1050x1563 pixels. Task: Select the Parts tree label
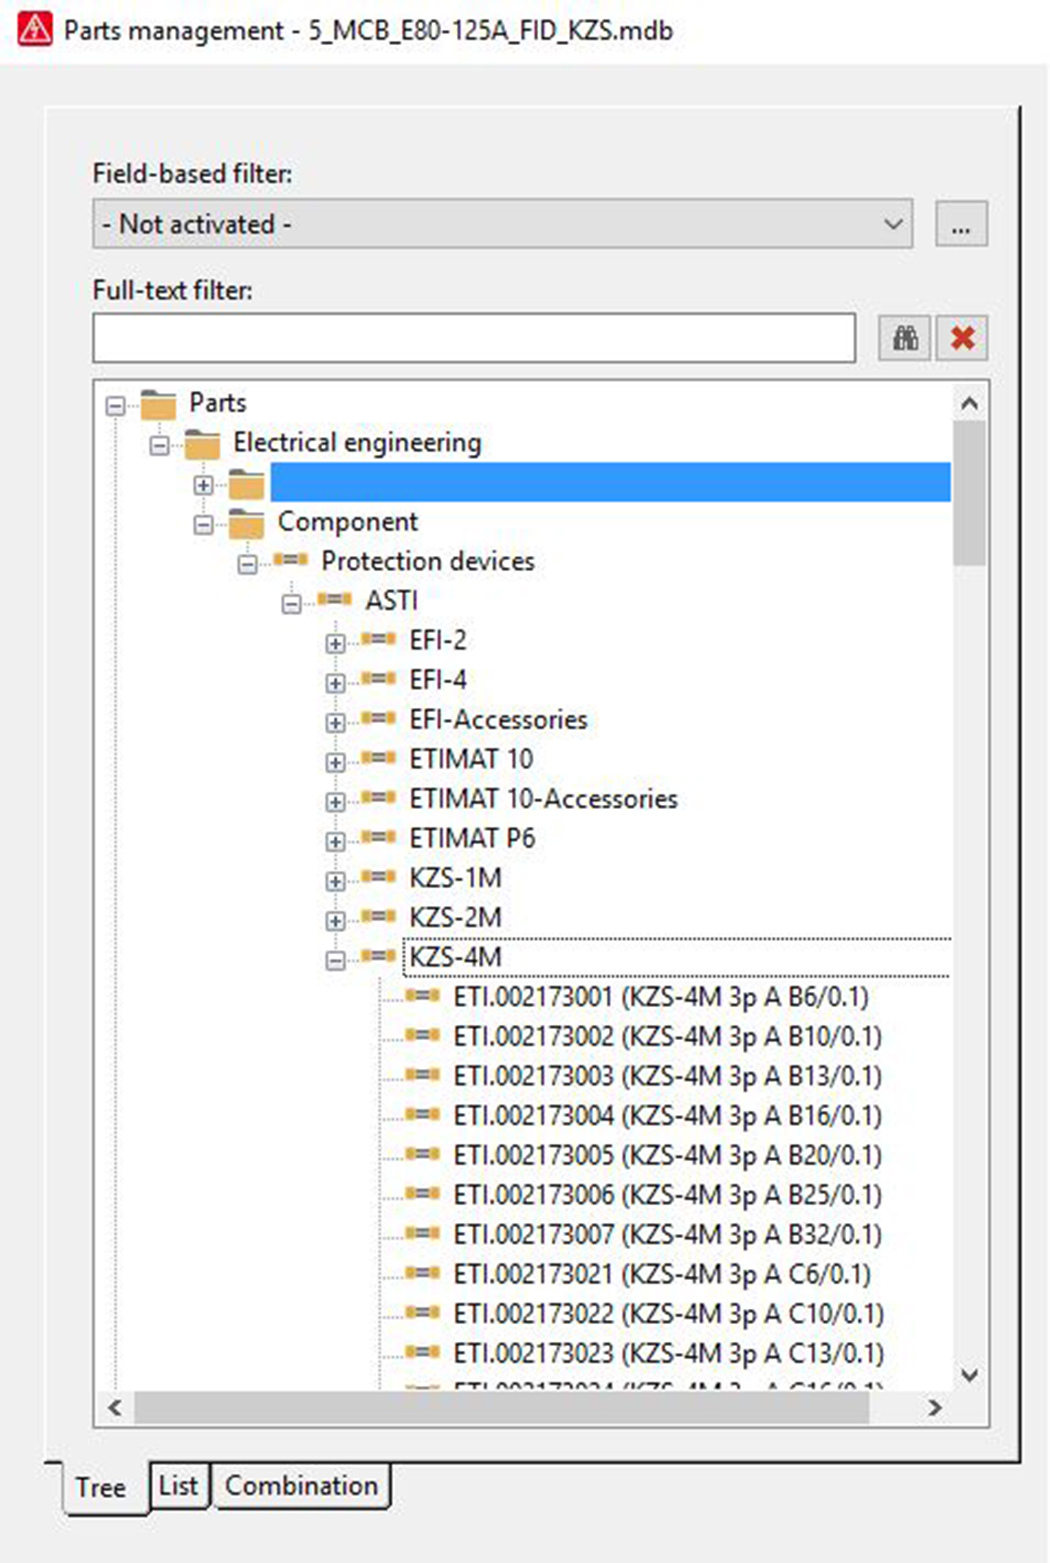pyautogui.click(x=218, y=403)
